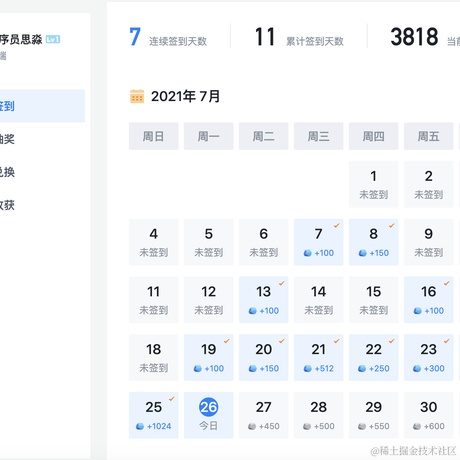The image size is (460, 460).
Task: Select calendar day 12
Action: (209, 300)
